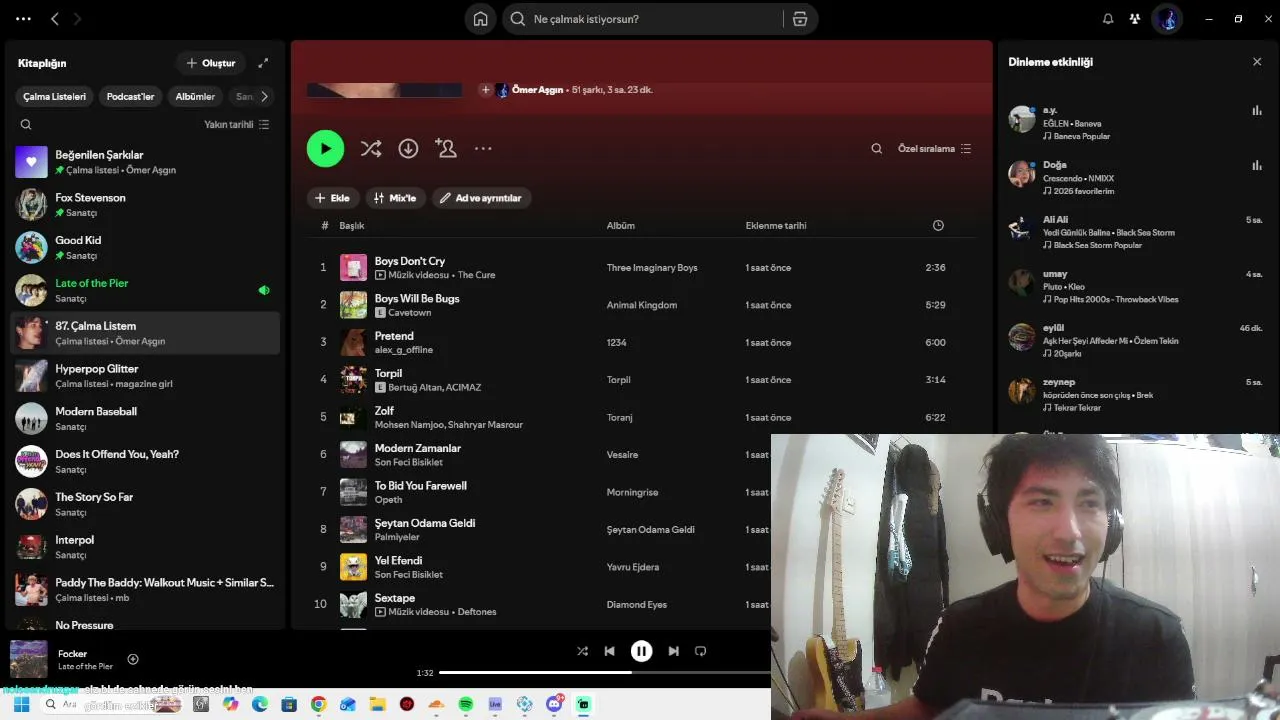
Task: Open Late of the Pier artist link in player
Action: [85, 667]
